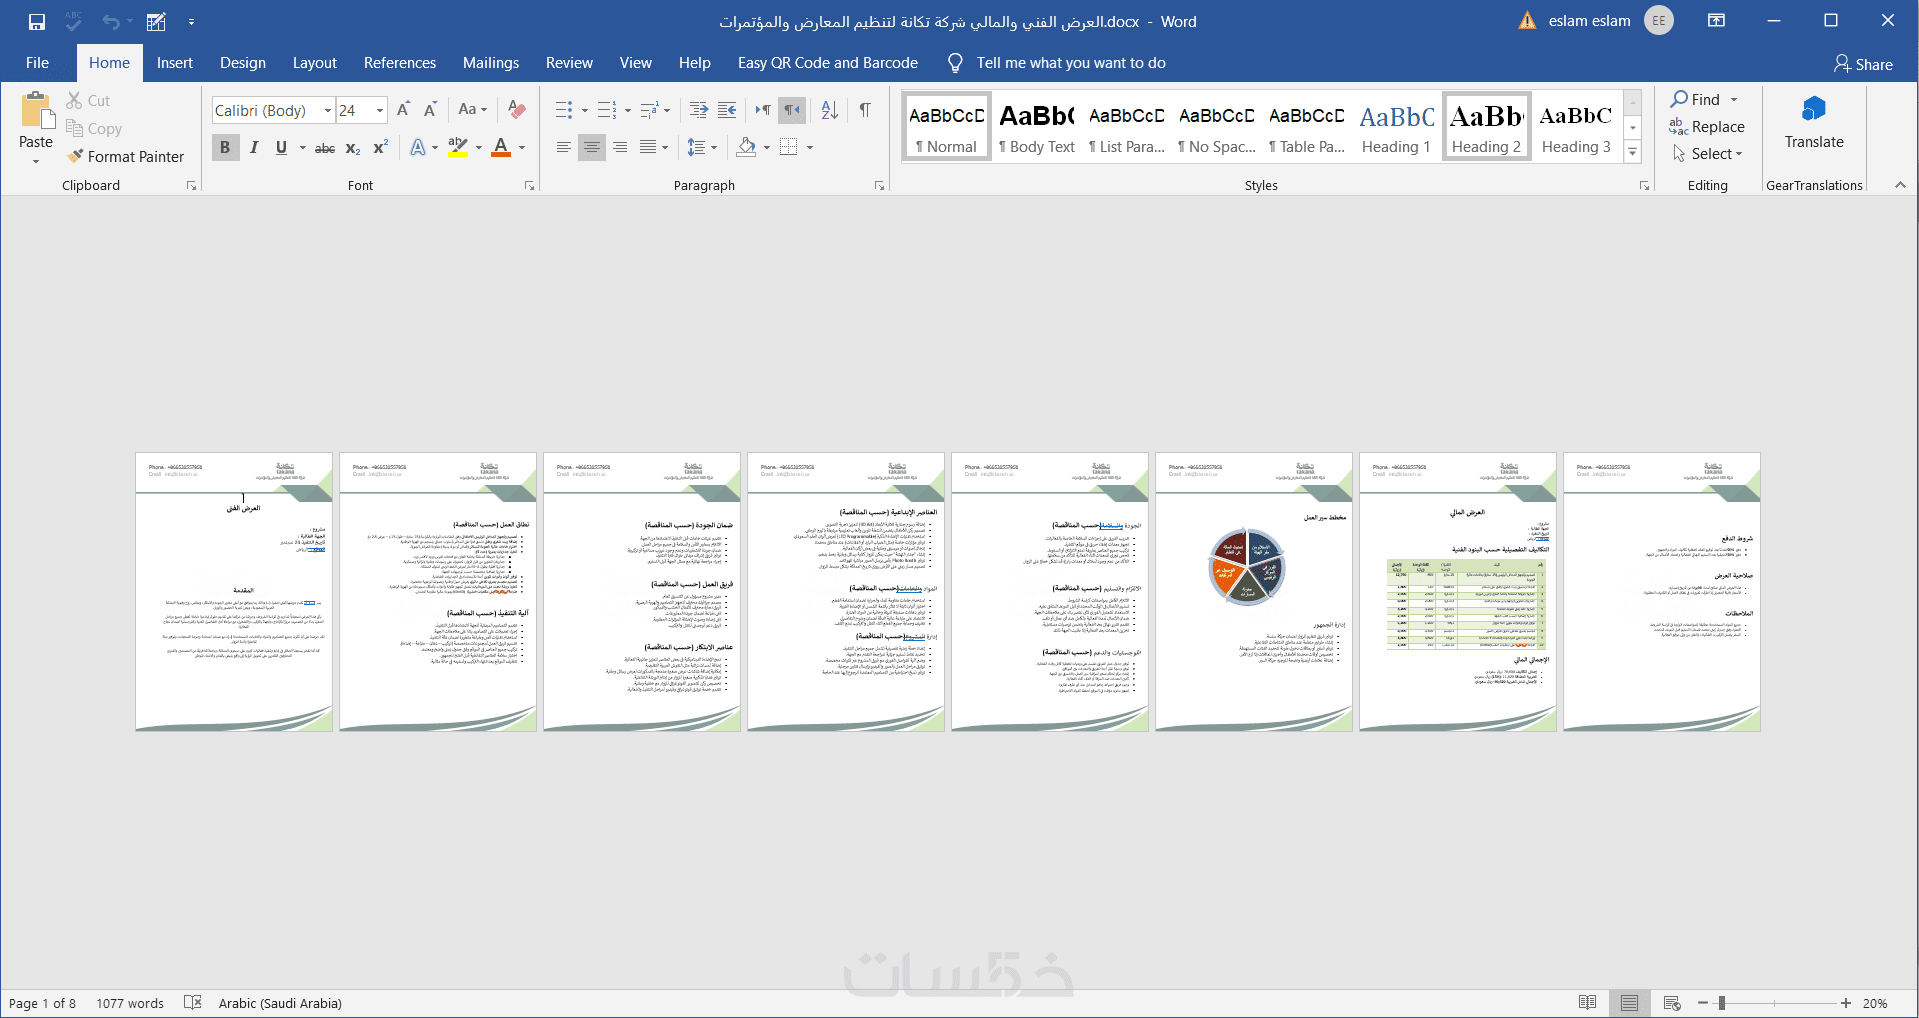This screenshot has height=1018, width=1919.
Task: Toggle Bold formatting
Action: 225,148
